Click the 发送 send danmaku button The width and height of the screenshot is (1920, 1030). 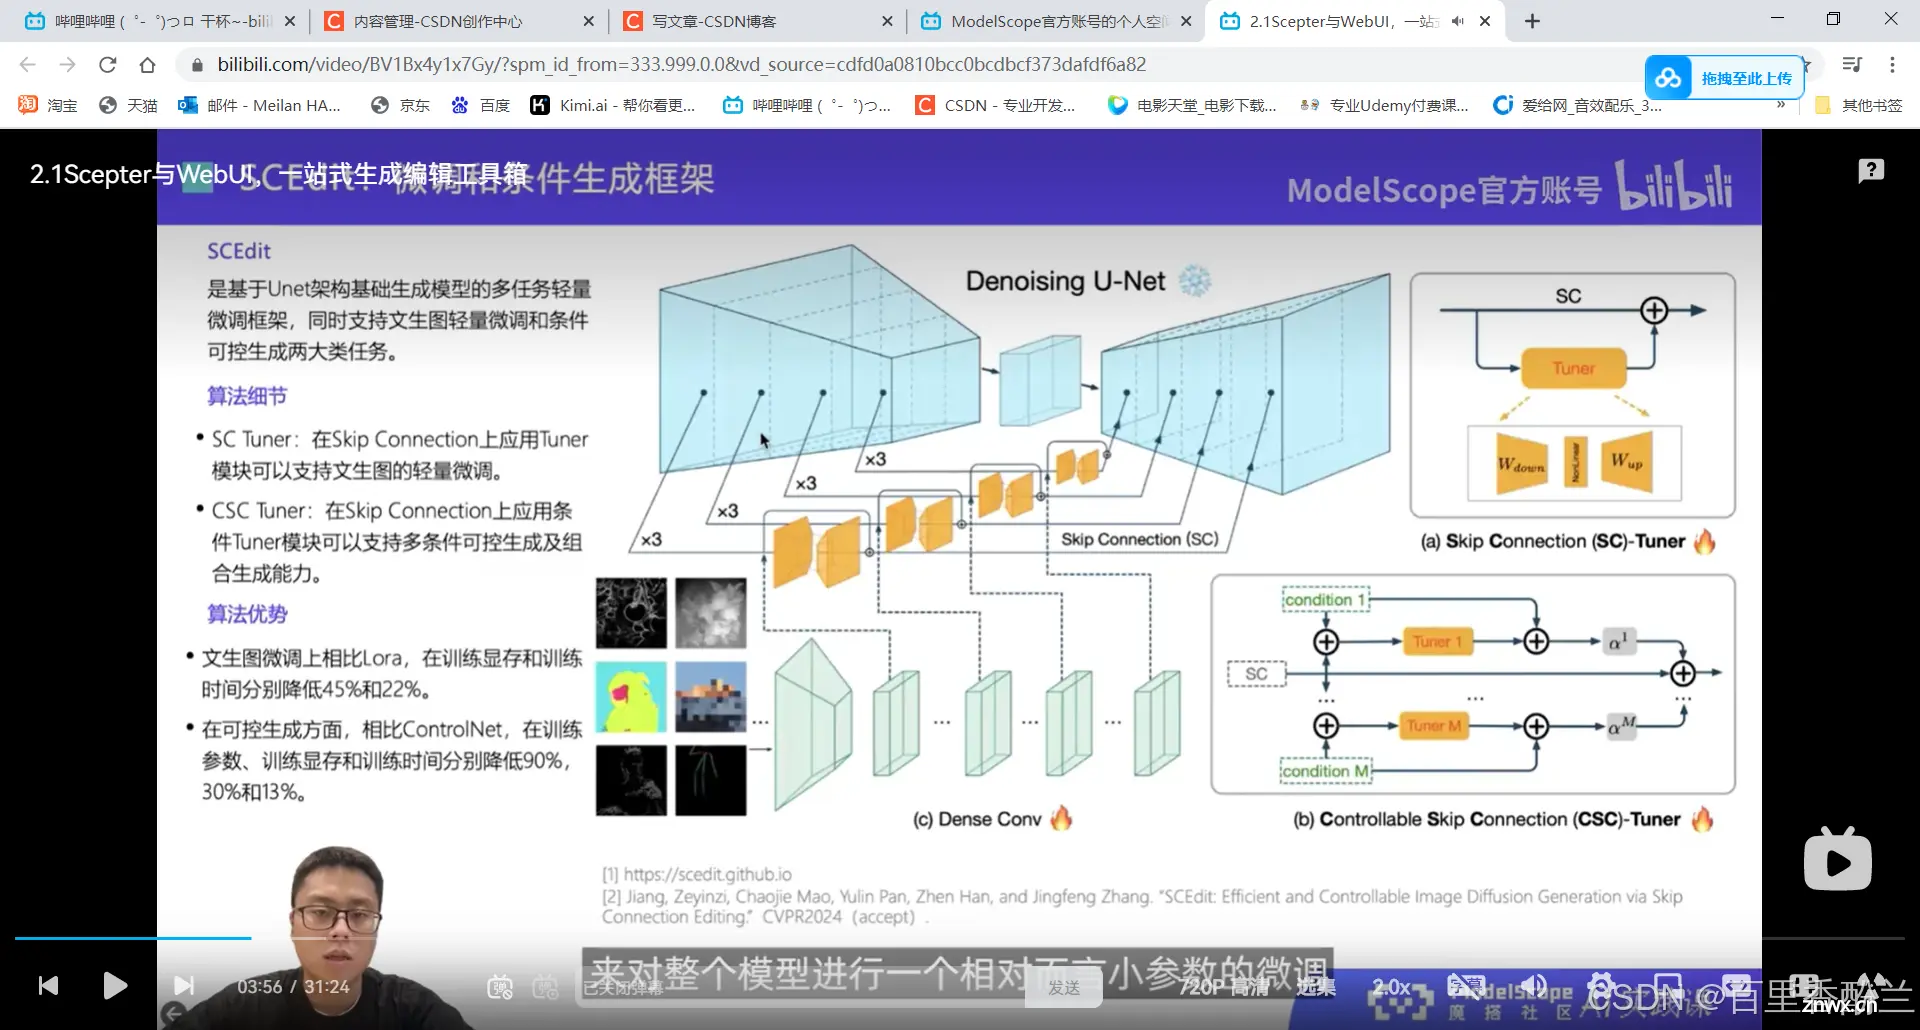[1064, 988]
